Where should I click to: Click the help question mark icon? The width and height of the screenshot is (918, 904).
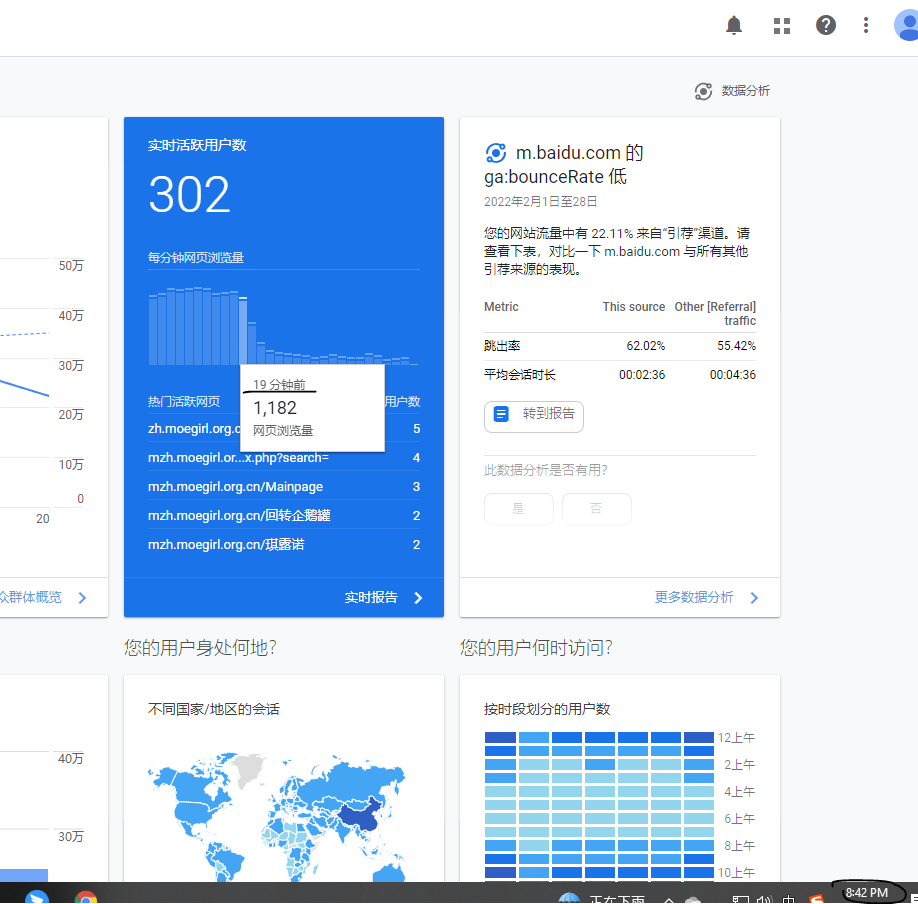[x=825, y=26]
